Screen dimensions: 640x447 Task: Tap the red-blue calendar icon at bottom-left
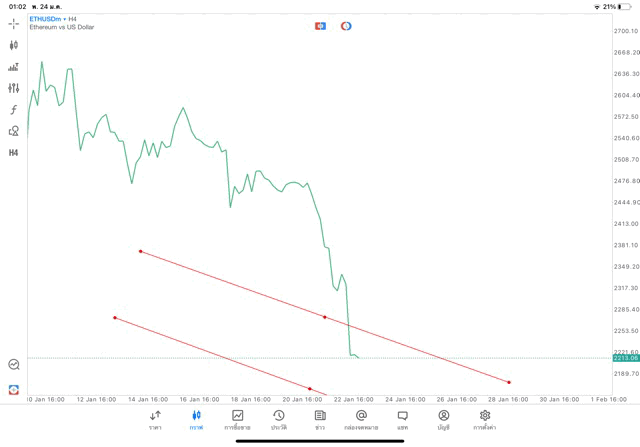click(14, 389)
